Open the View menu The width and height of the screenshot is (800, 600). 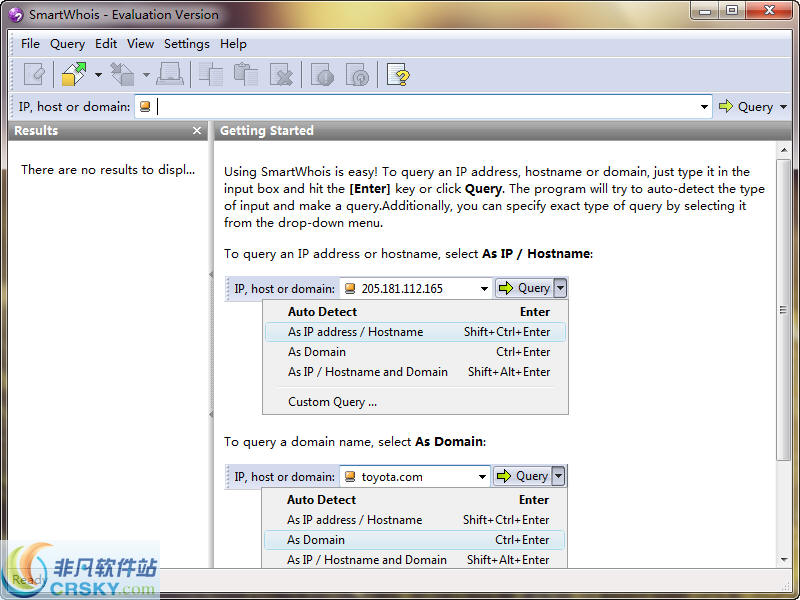(x=140, y=44)
